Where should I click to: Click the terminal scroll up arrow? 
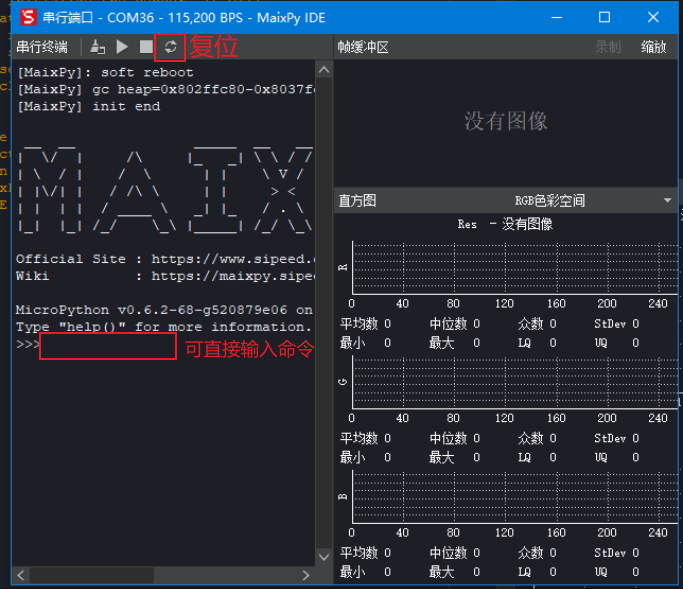(324, 70)
